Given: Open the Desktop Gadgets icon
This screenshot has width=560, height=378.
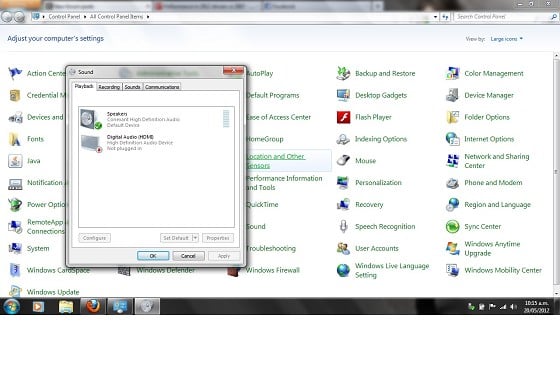Looking at the screenshot, I should [x=343, y=95].
